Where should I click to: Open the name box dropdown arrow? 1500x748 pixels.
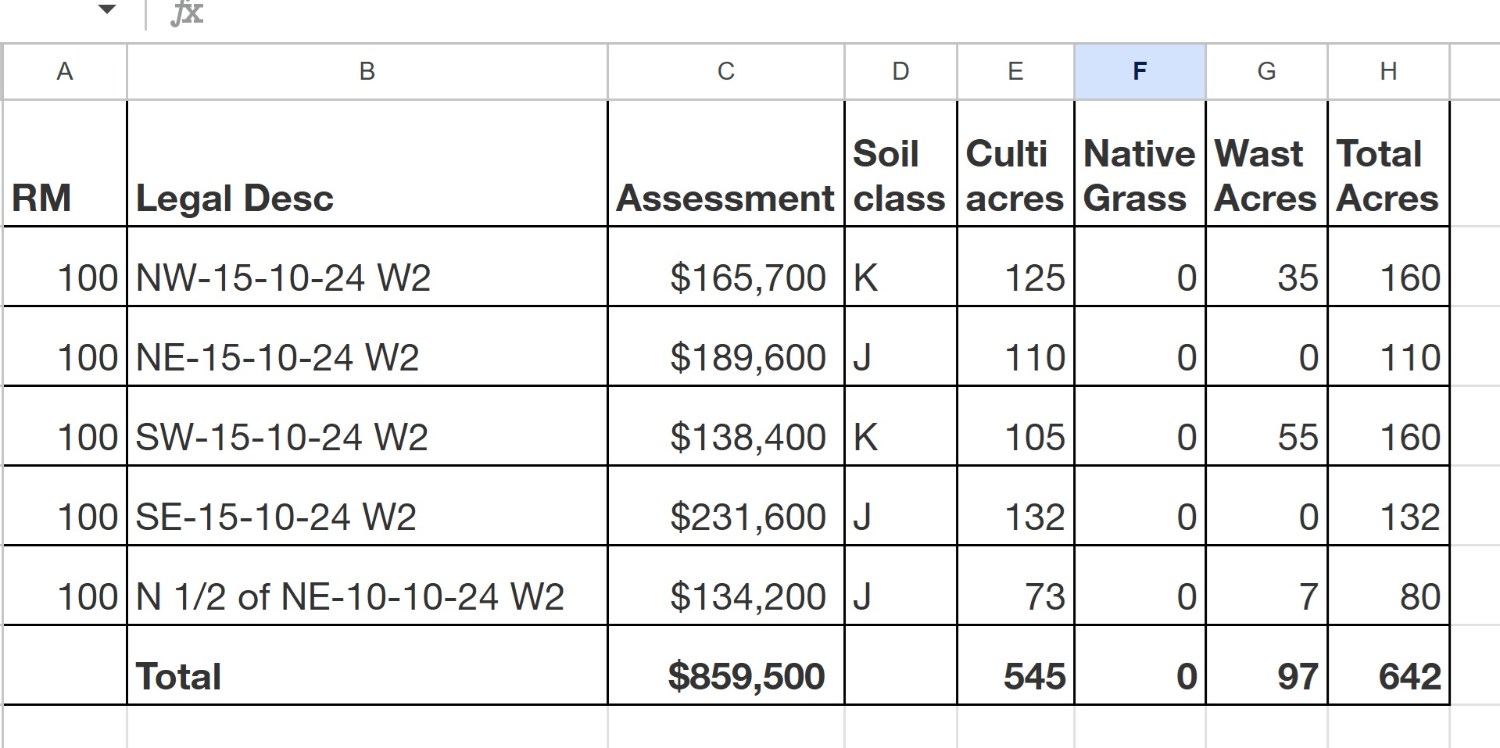point(106,11)
